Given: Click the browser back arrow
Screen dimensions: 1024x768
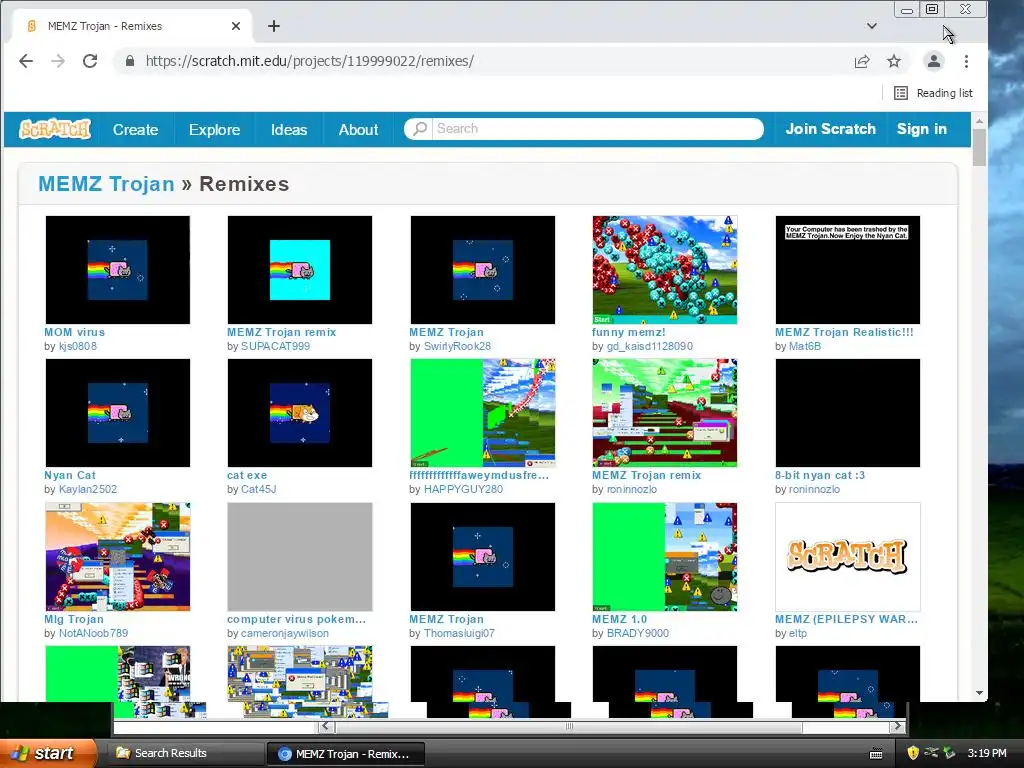Looking at the screenshot, I should coord(26,61).
